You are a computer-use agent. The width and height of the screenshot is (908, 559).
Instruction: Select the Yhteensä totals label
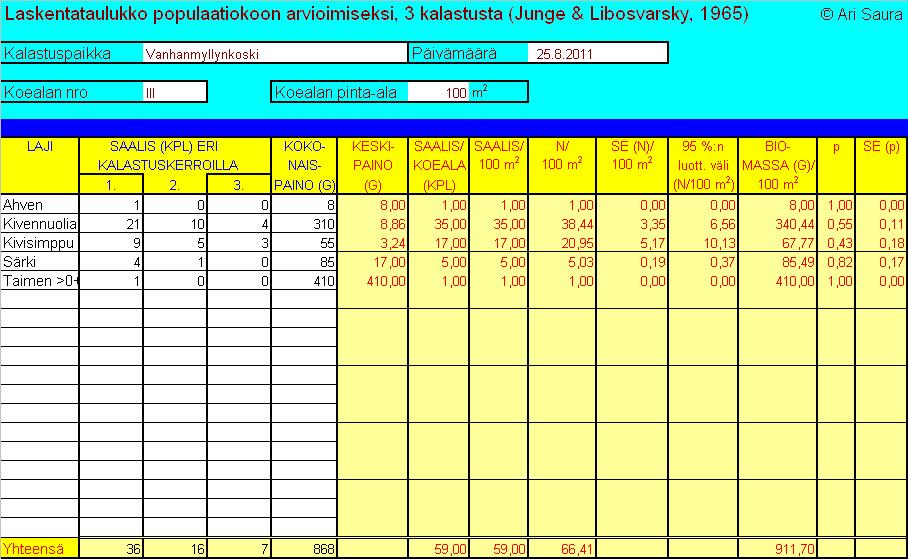tap(40, 549)
